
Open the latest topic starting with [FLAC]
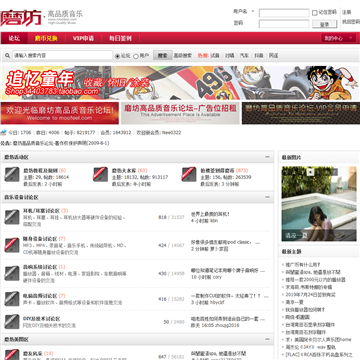pos(319,354)
